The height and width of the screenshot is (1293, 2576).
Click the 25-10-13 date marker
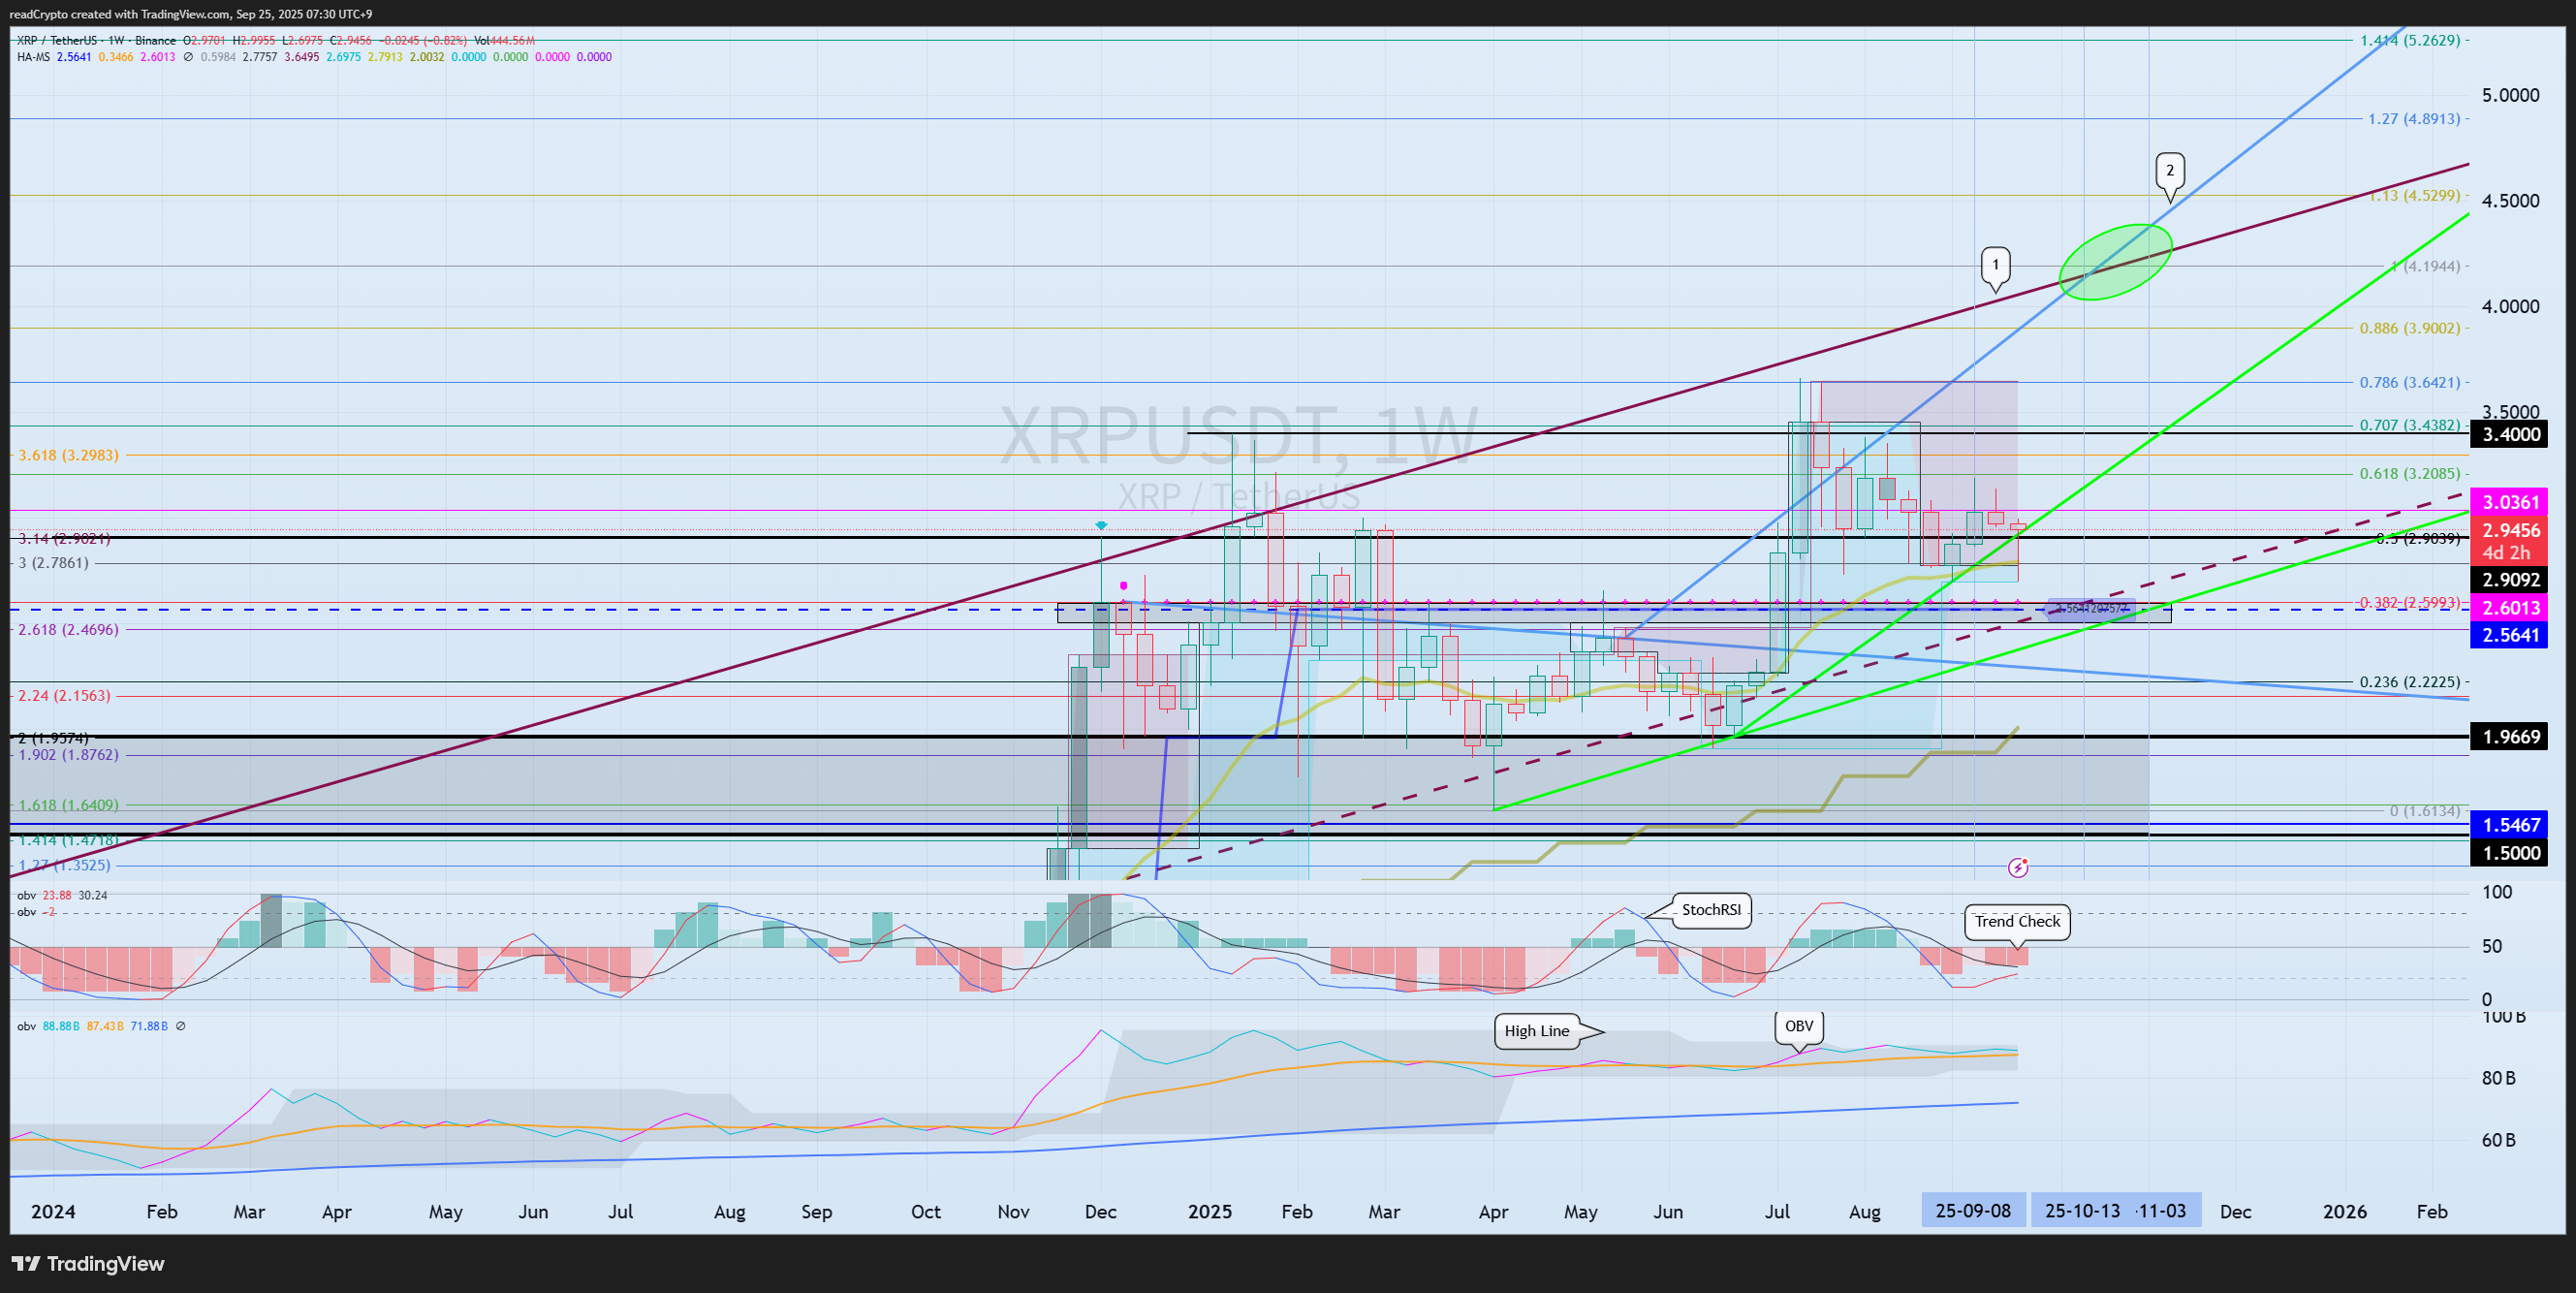pos(2082,1211)
